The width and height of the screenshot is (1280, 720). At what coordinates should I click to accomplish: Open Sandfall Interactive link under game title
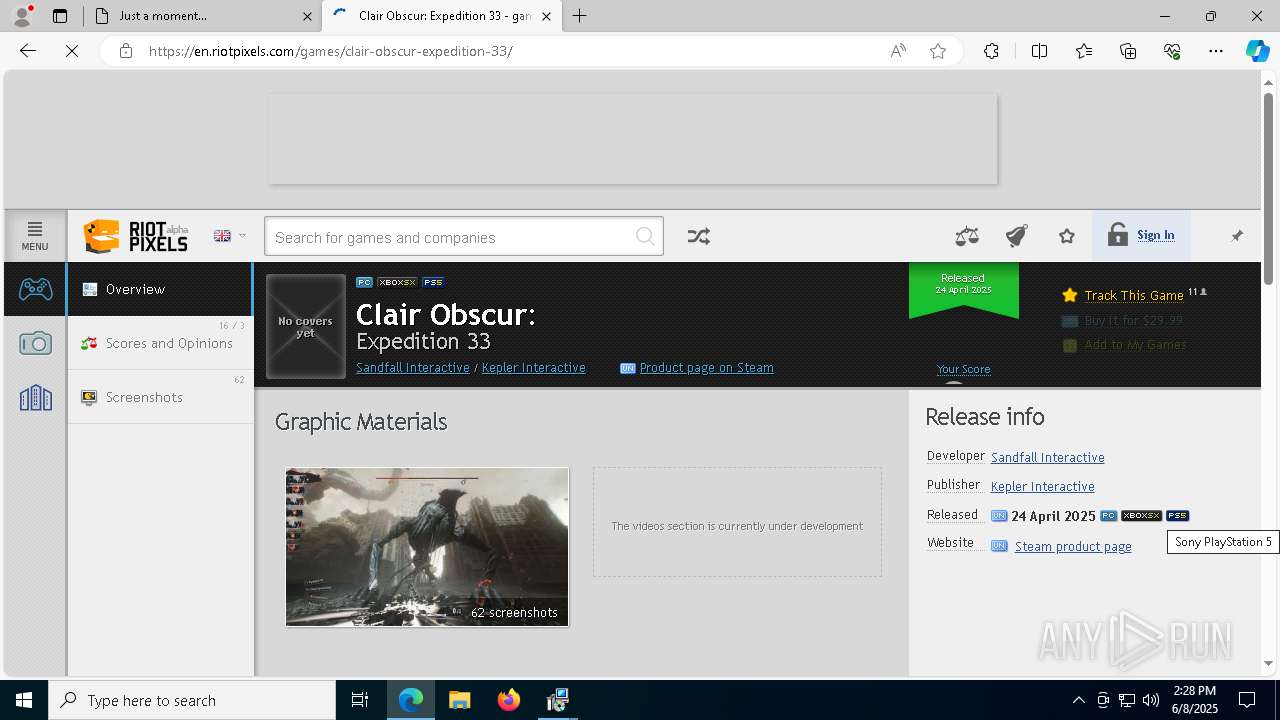coord(413,368)
